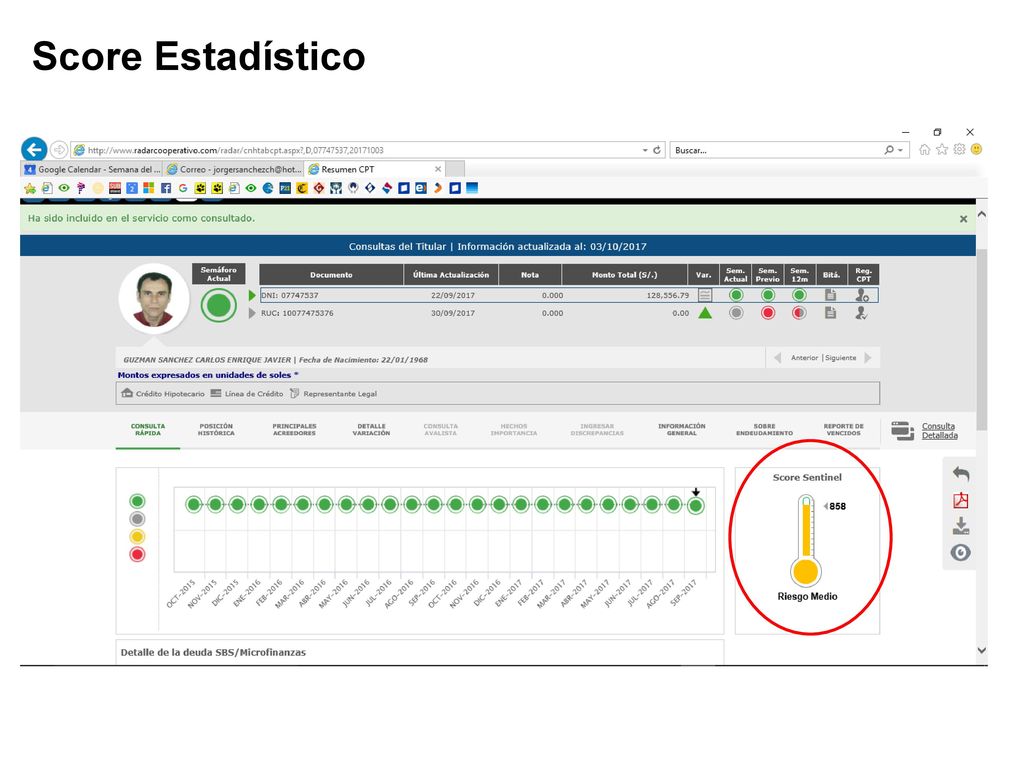Click red legend circle beside the chart
This screenshot has height=768, width=1024.
click(x=137, y=554)
